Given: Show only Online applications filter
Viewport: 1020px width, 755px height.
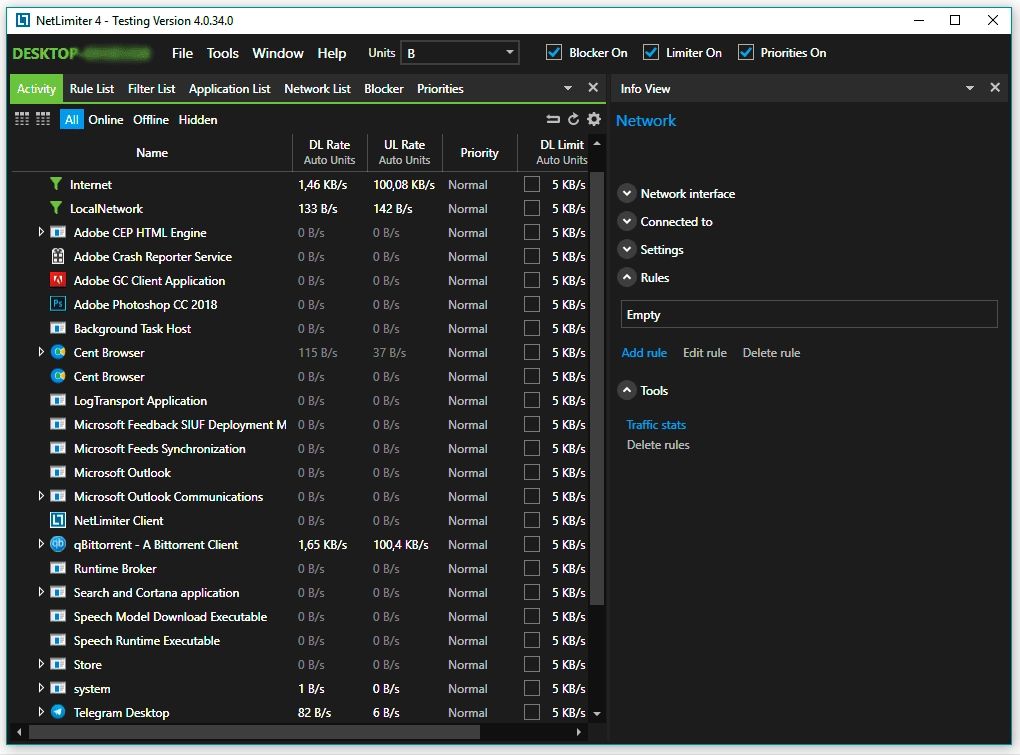Looking at the screenshot, I should (x=106, y=120).
